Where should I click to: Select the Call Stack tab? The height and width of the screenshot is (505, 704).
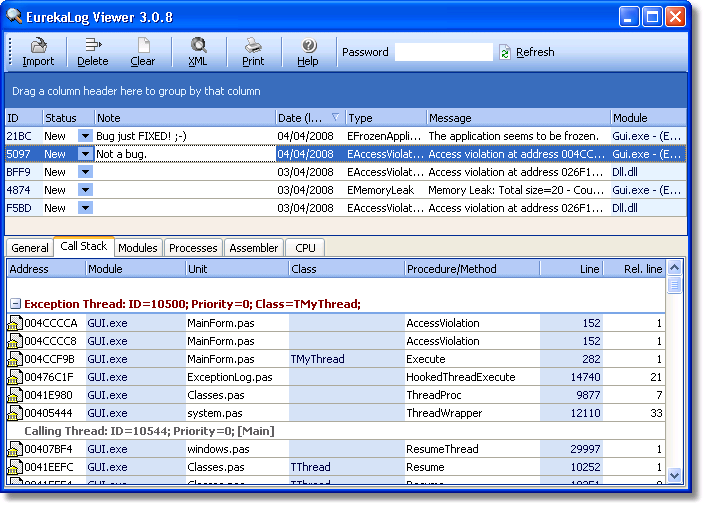84,246
